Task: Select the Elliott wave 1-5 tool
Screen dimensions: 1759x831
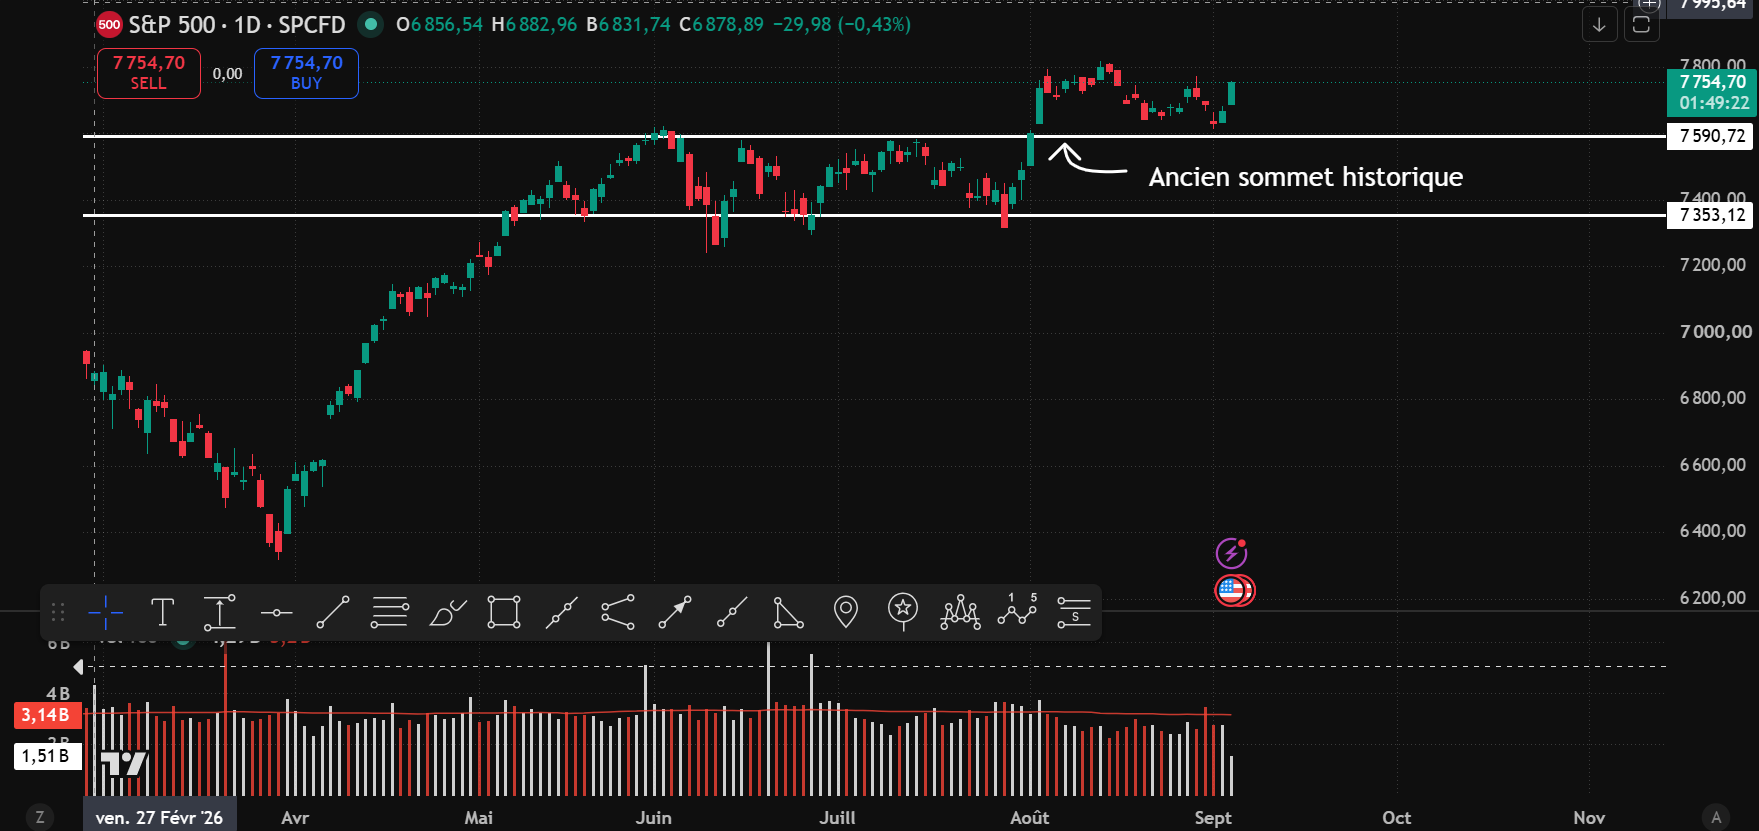Action: coord(1017,610)
